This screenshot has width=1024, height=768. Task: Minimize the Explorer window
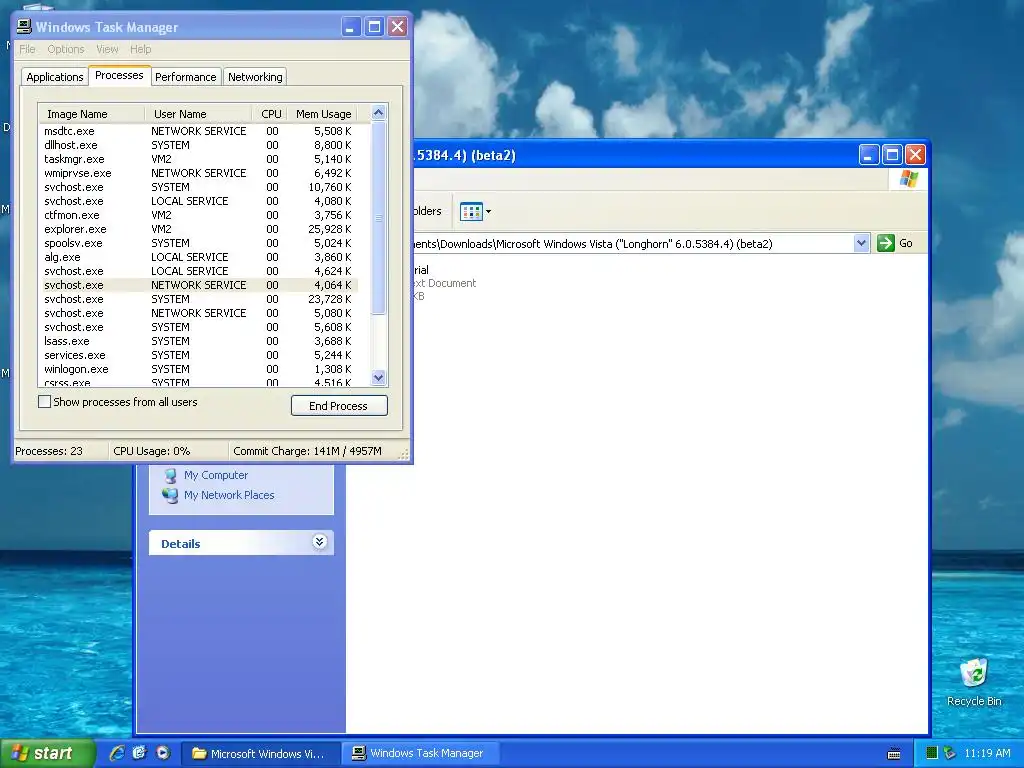click(868, 155)
